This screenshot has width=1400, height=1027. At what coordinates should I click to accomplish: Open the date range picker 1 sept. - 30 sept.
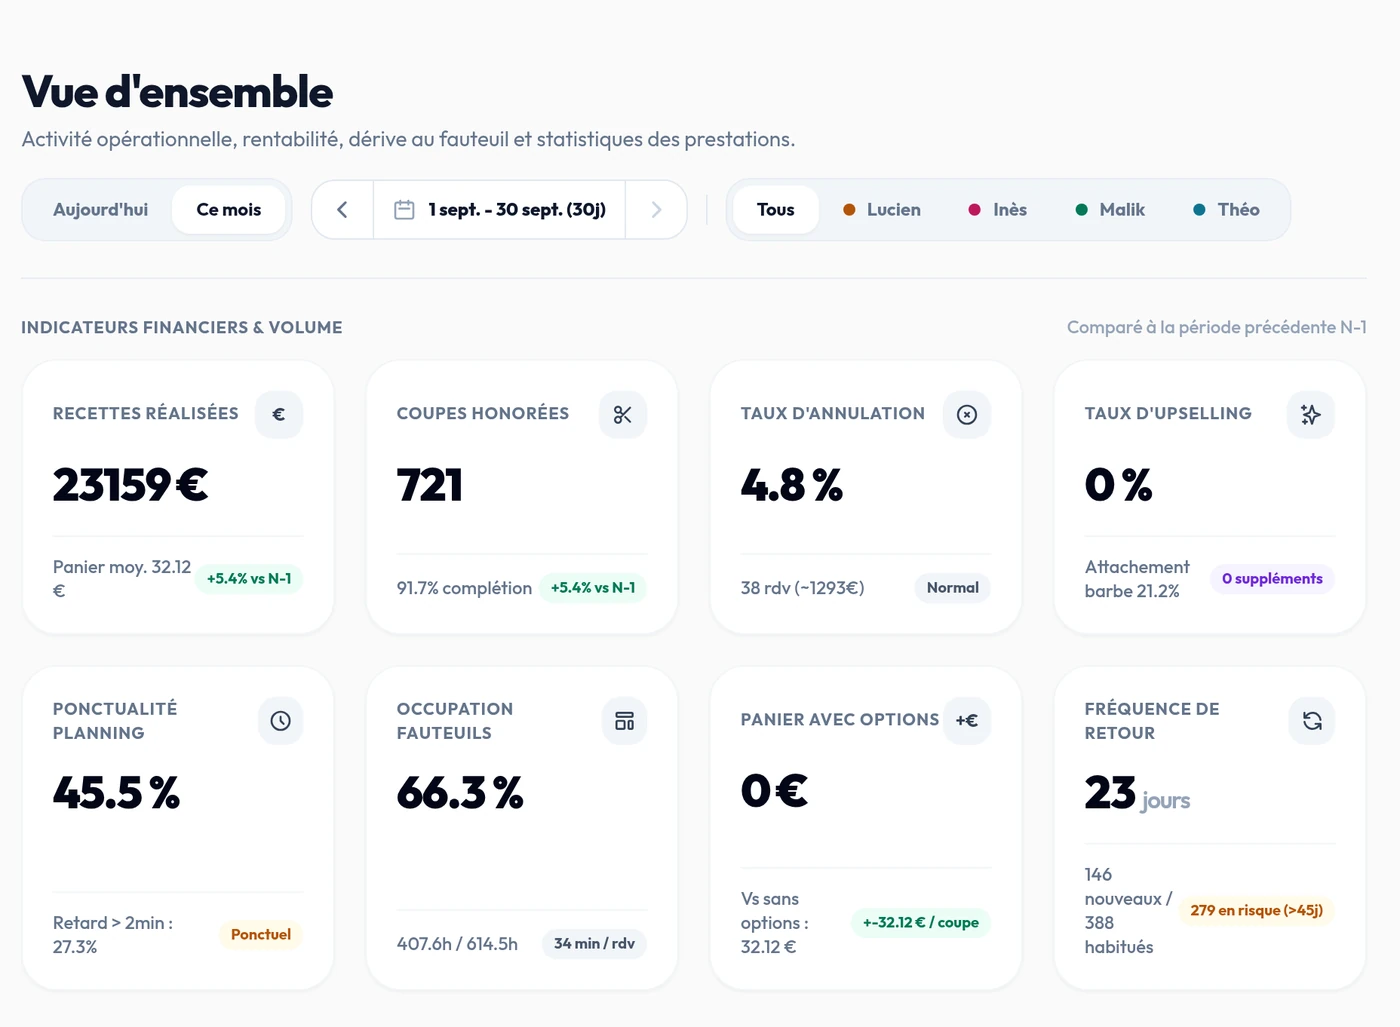[500, 210]
